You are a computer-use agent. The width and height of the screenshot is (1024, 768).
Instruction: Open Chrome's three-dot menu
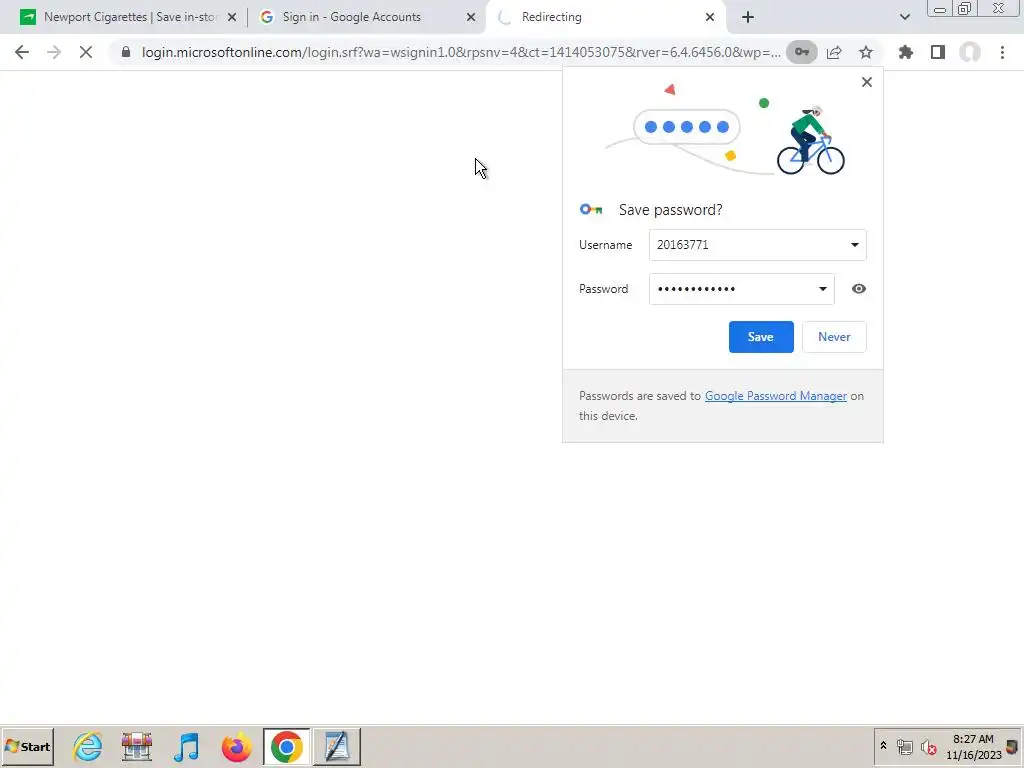coord(1002,52)
